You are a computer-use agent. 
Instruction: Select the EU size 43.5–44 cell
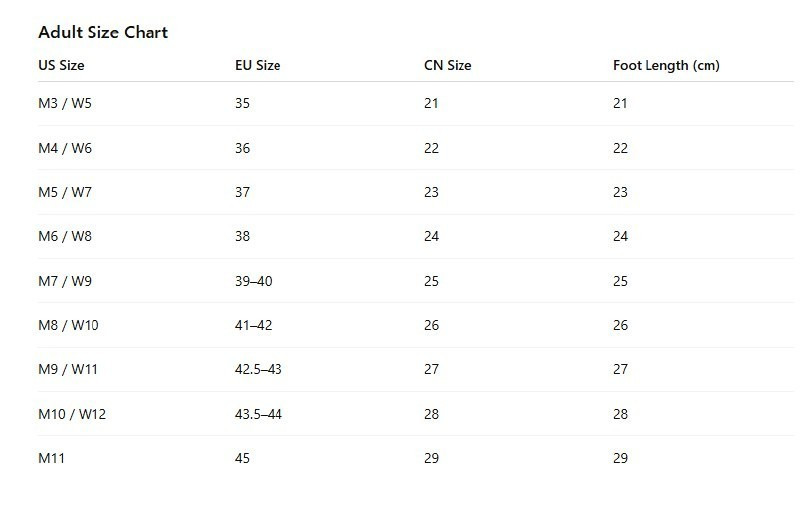click(x=258, y=414)
